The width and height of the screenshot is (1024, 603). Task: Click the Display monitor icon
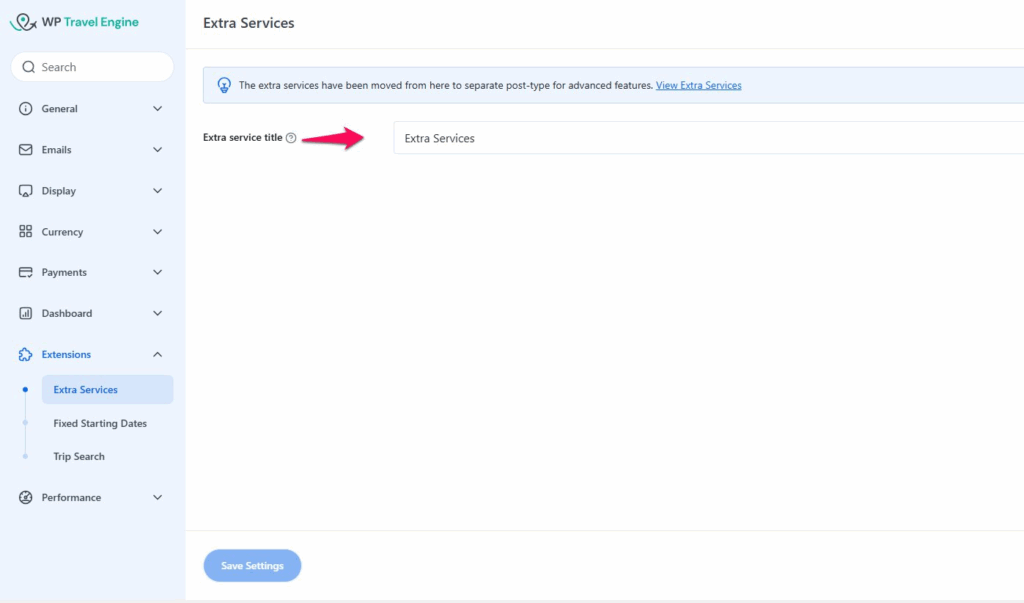click(x=26, y=191)
